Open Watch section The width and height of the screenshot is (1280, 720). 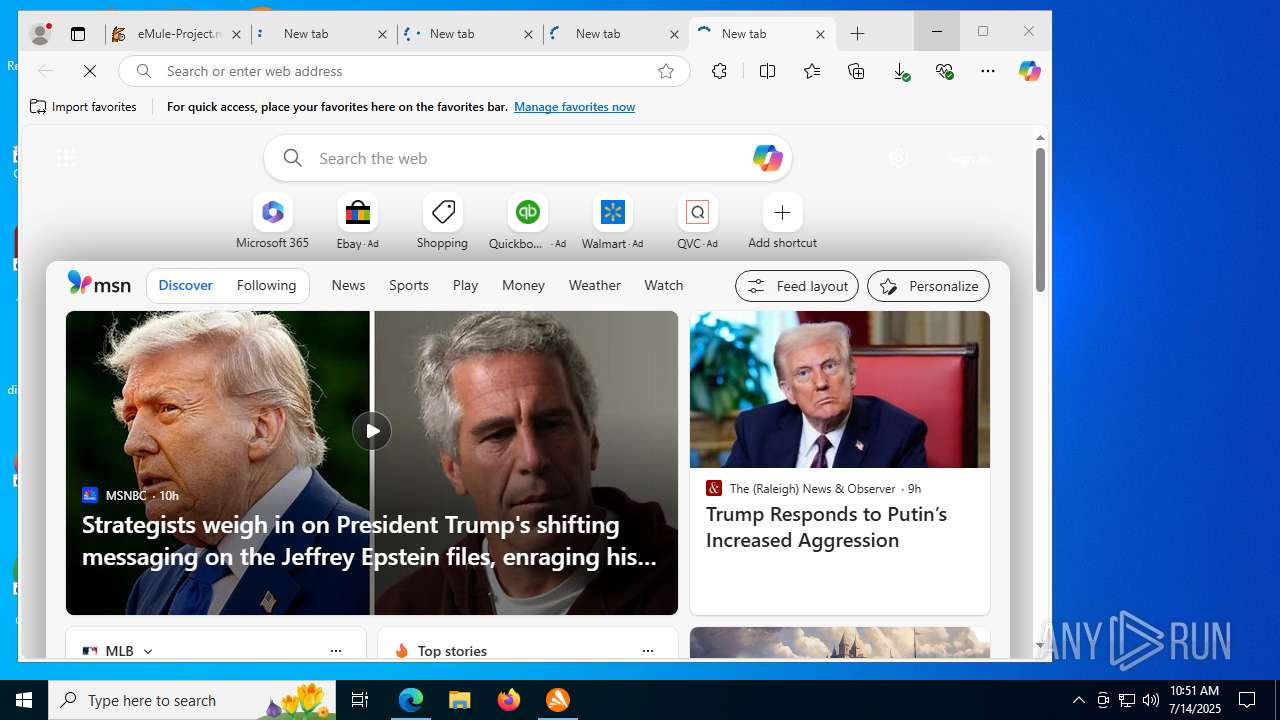(x=664, y=285)
